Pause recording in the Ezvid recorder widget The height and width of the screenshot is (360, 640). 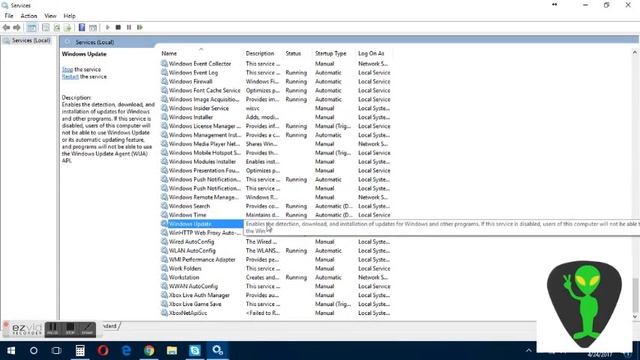[52, 329]
